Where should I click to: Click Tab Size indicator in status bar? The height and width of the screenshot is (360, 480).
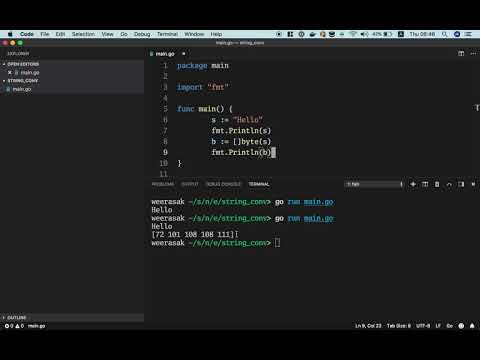[x=399, y=326]
